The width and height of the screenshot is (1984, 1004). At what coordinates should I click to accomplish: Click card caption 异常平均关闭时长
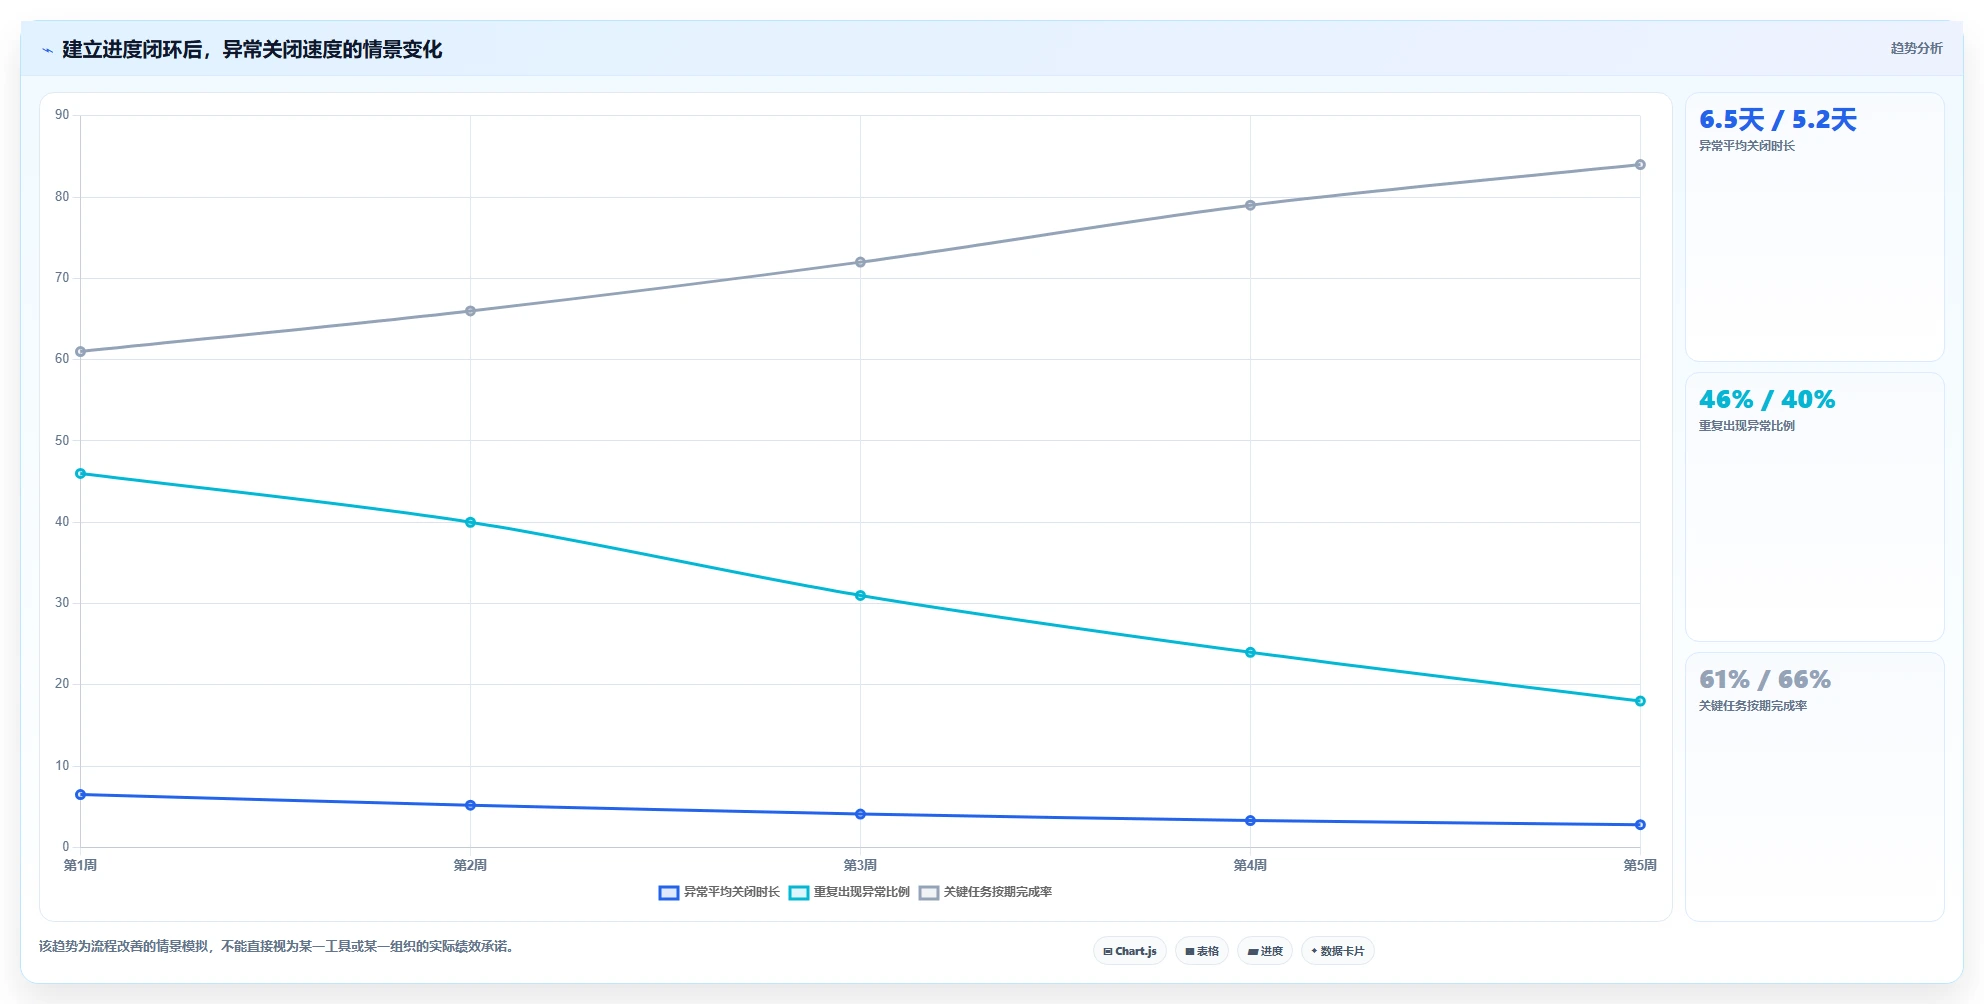coord(1747,146)
